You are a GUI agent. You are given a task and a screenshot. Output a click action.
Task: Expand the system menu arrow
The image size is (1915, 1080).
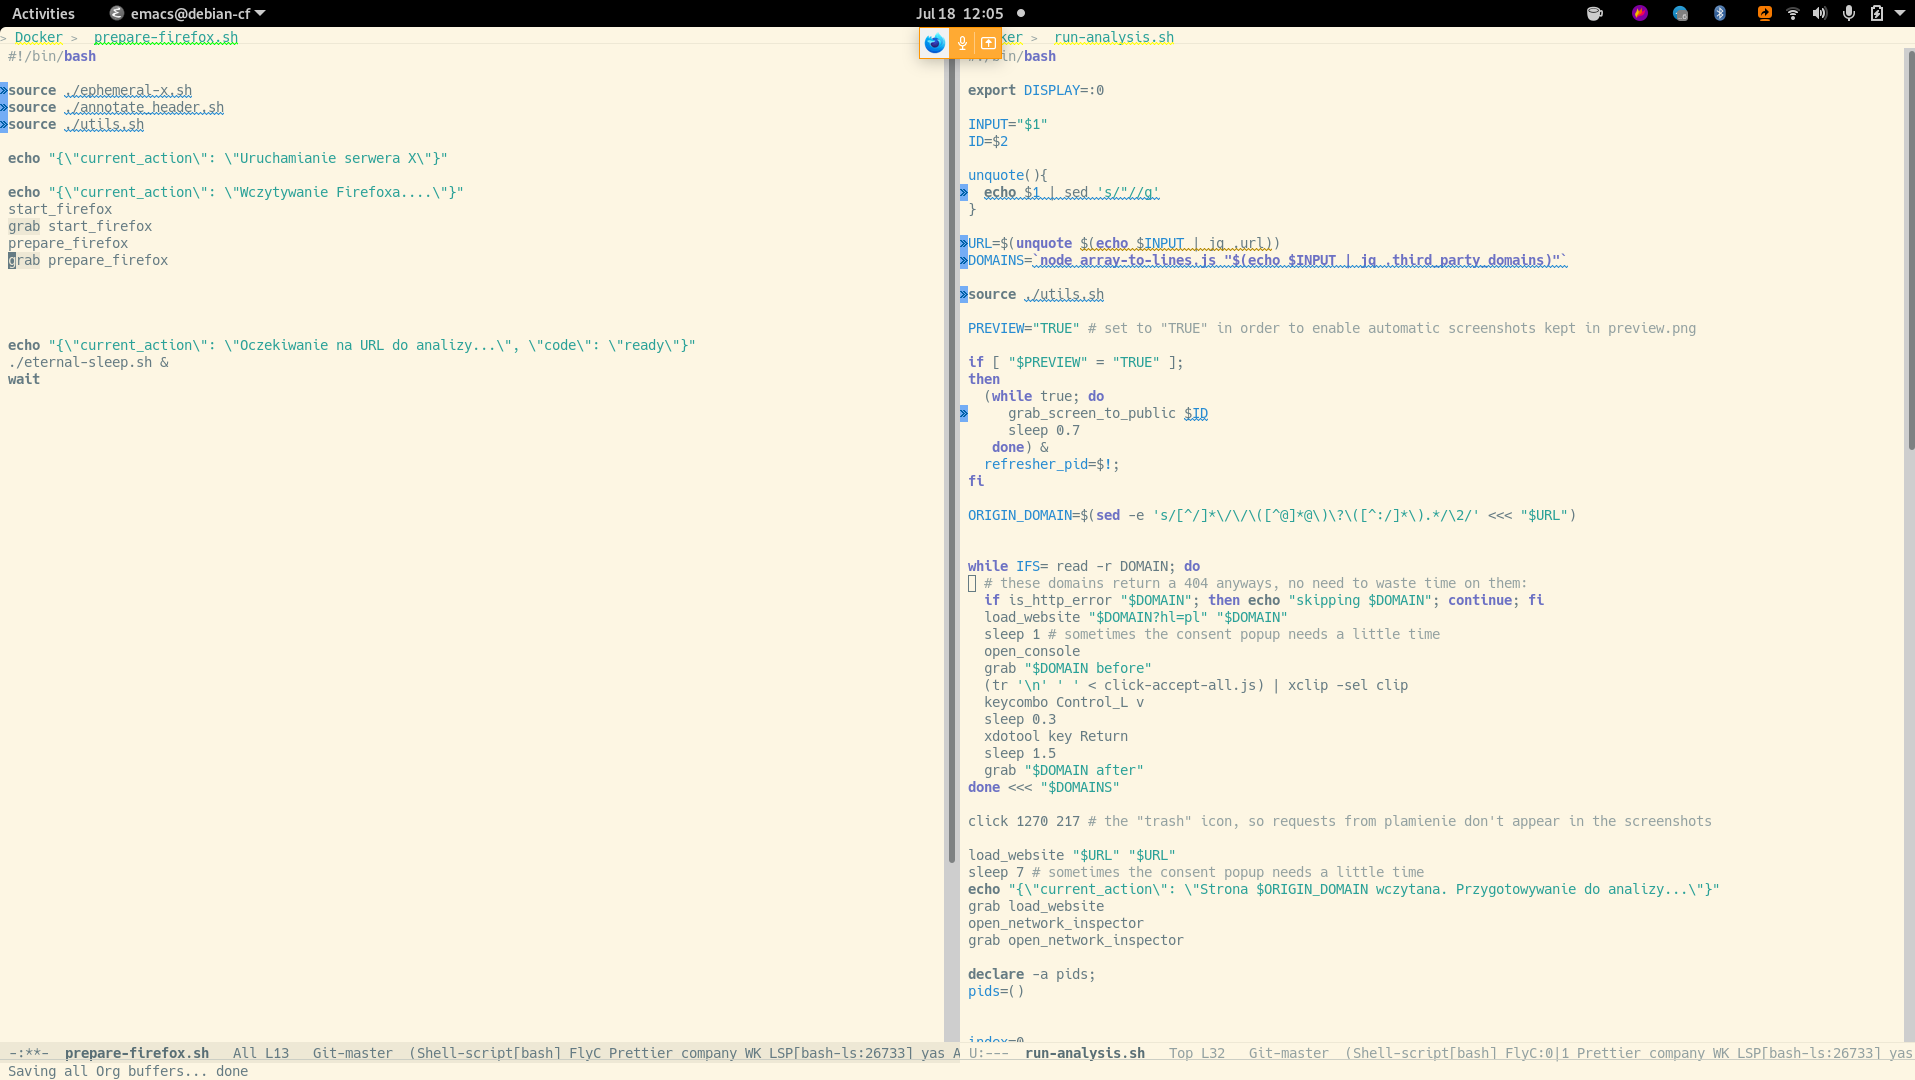click(1900, 13)
